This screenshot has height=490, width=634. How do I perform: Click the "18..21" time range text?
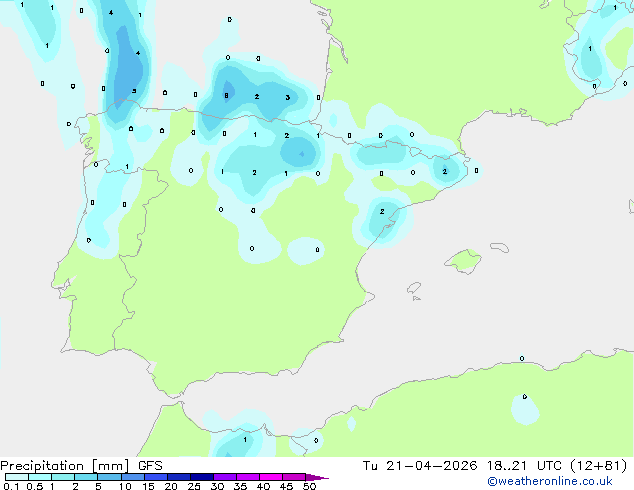pyautogui.click(x=507, y=466)
